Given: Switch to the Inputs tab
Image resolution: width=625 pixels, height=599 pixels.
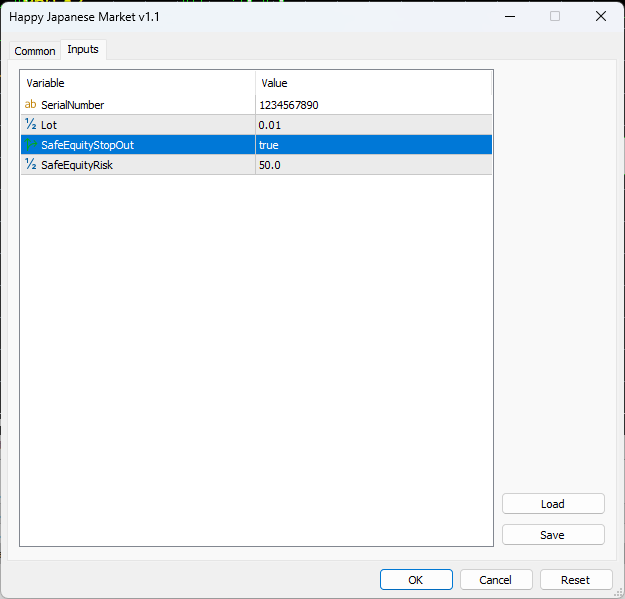Looking at the screenshot, I should [x=83, y=50].
